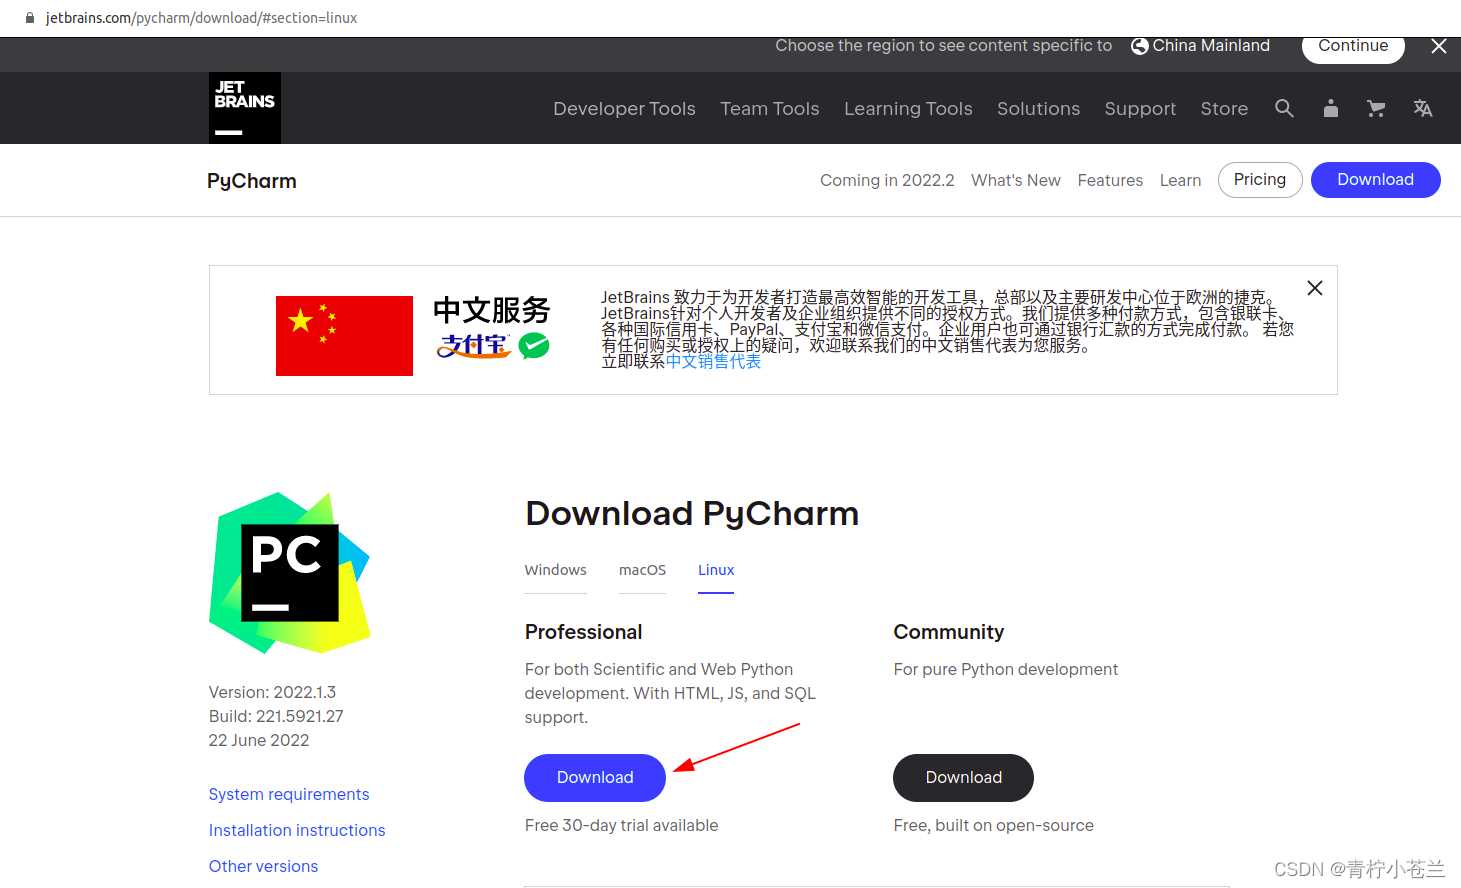This screenshot has width=1461, height=888.
Task: Click the lock icon in address bar
Action: coord(29,18)
